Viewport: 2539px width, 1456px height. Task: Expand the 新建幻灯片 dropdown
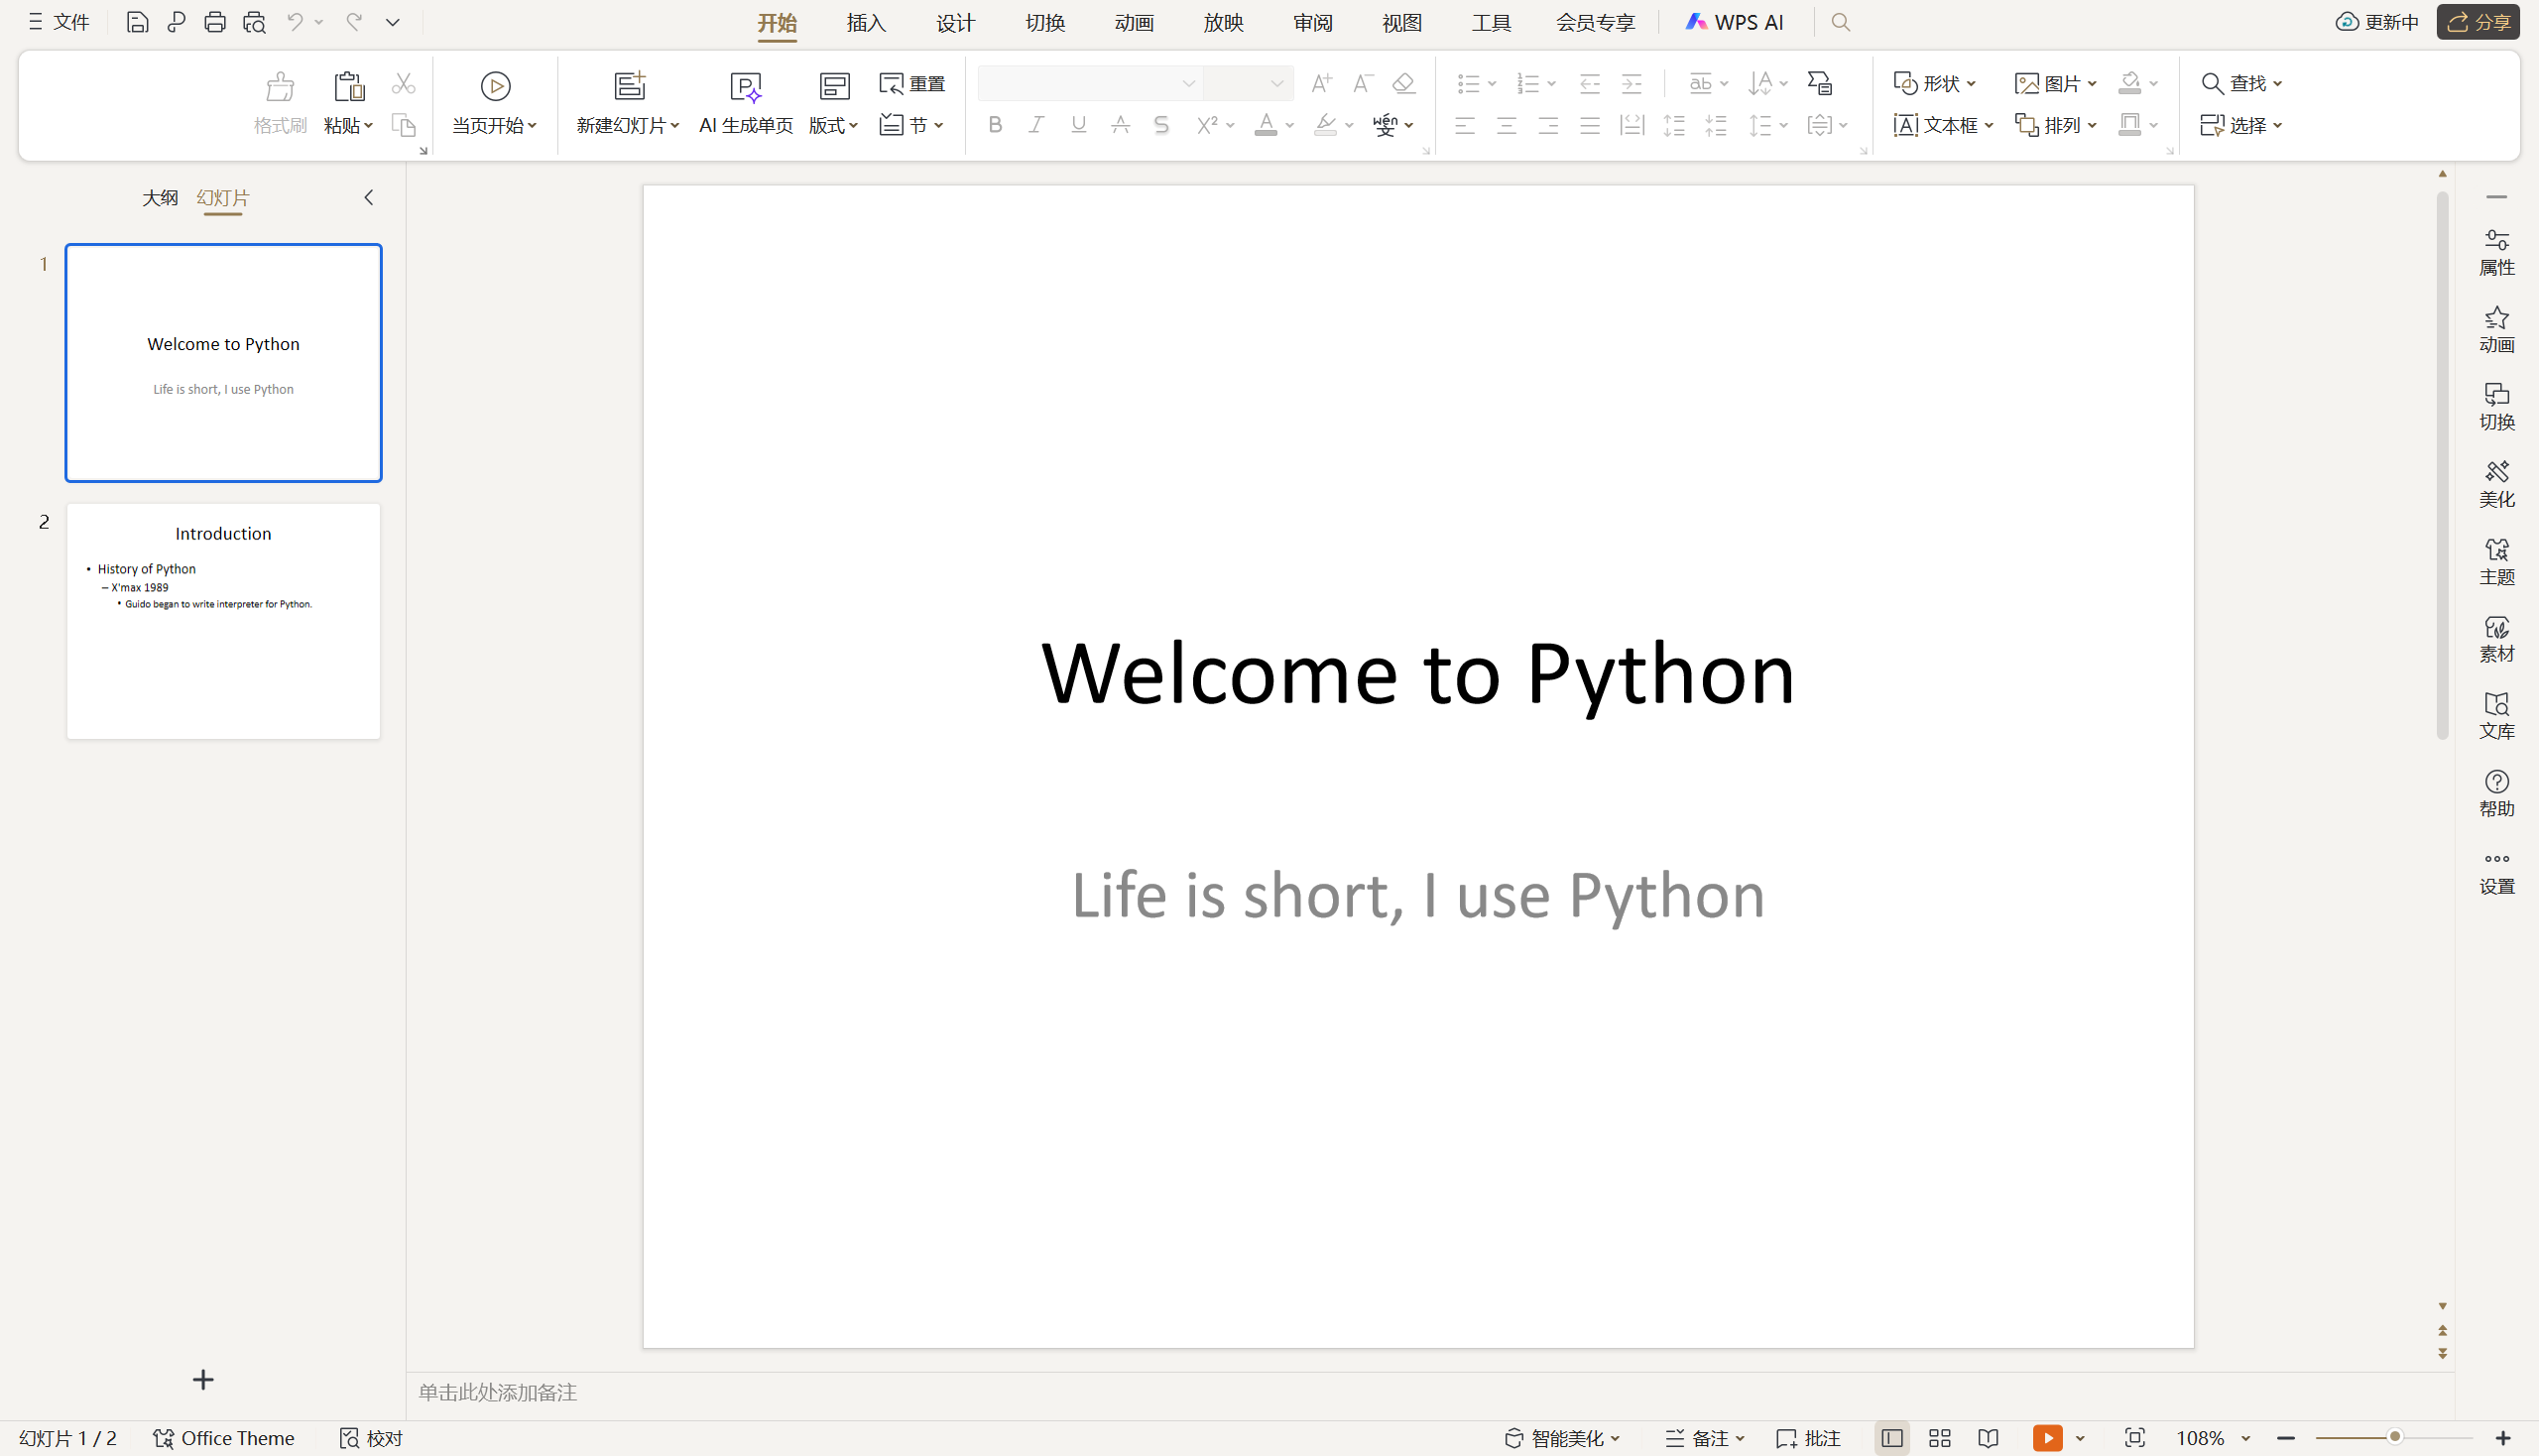pyautogui.click(x=674, y=126)
